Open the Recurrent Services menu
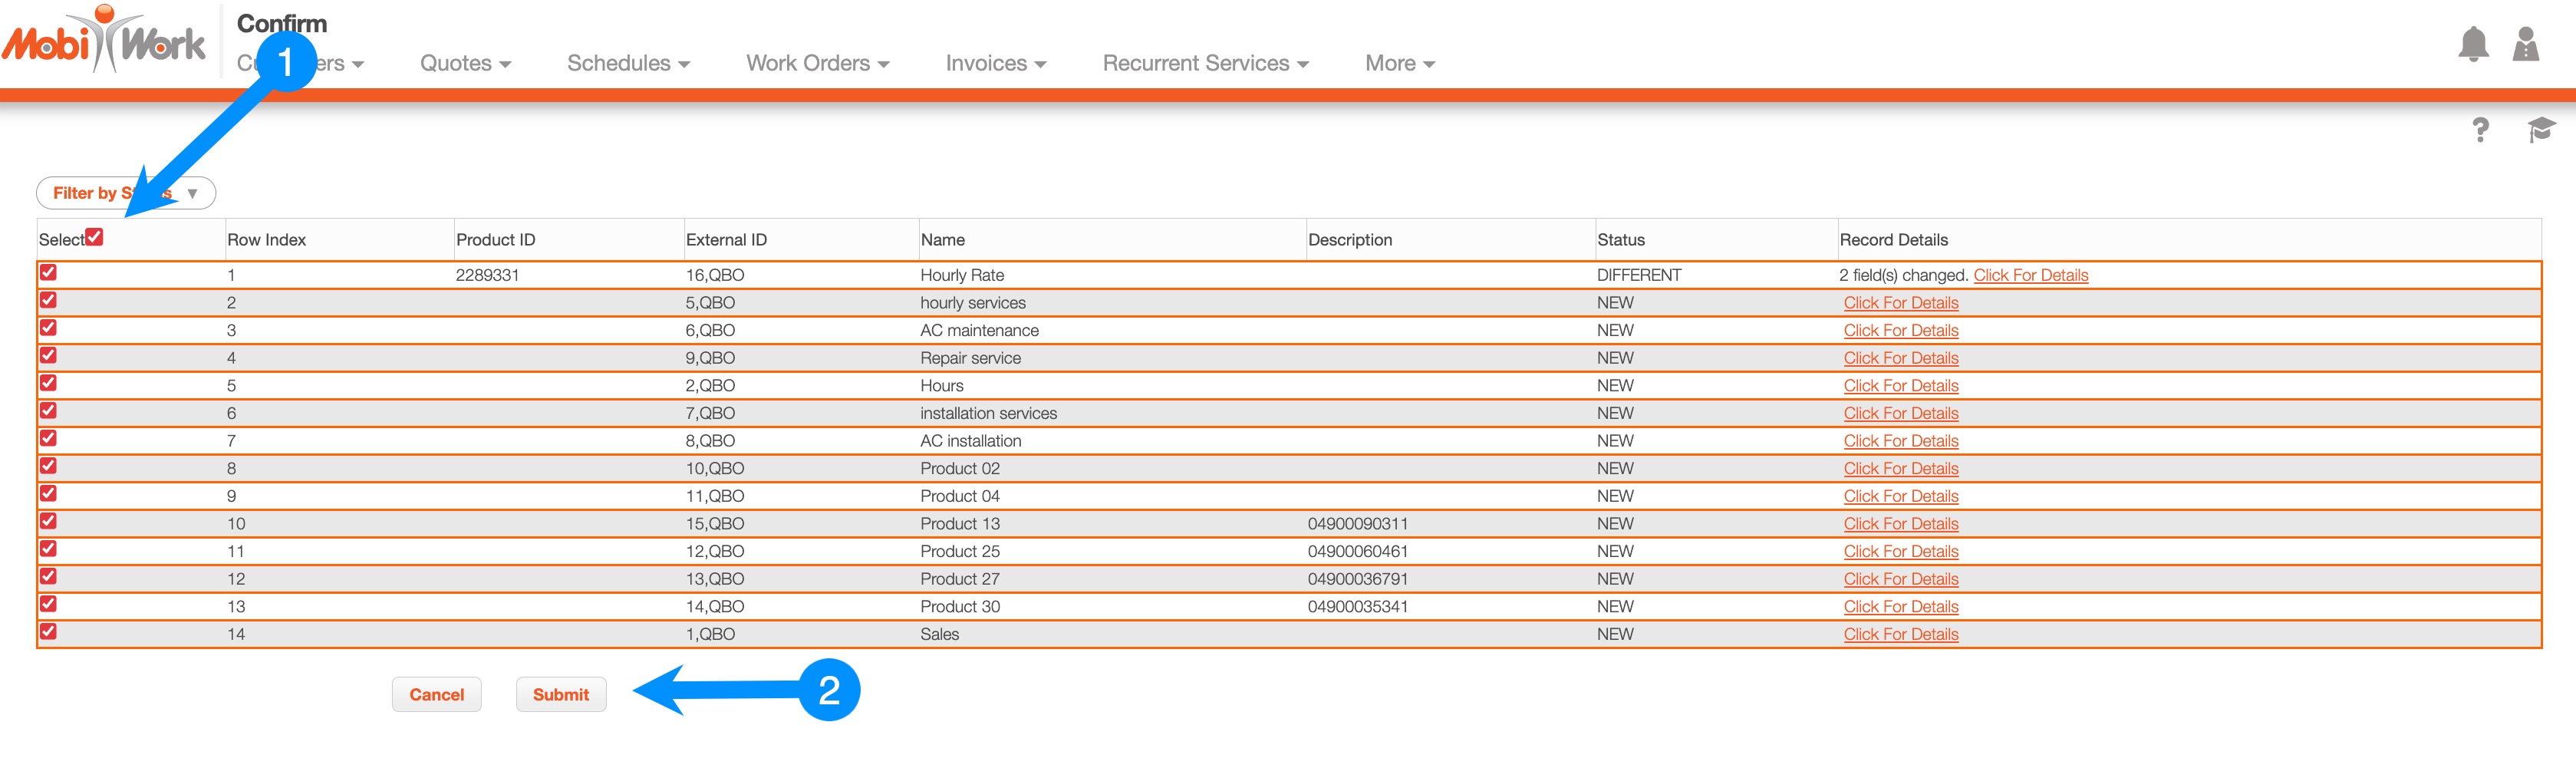The height and width of the screenshot is (778, 2576). tap(1205, 63)
